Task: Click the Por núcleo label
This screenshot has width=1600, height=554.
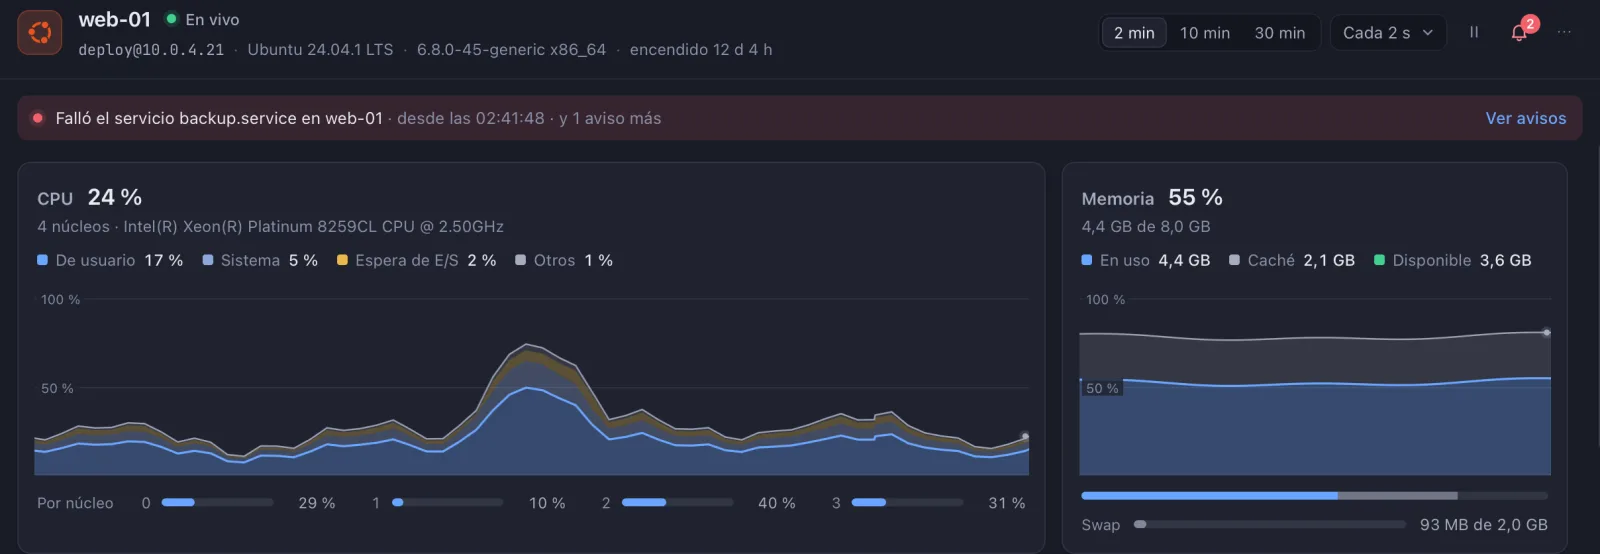Action: point(75,503)
